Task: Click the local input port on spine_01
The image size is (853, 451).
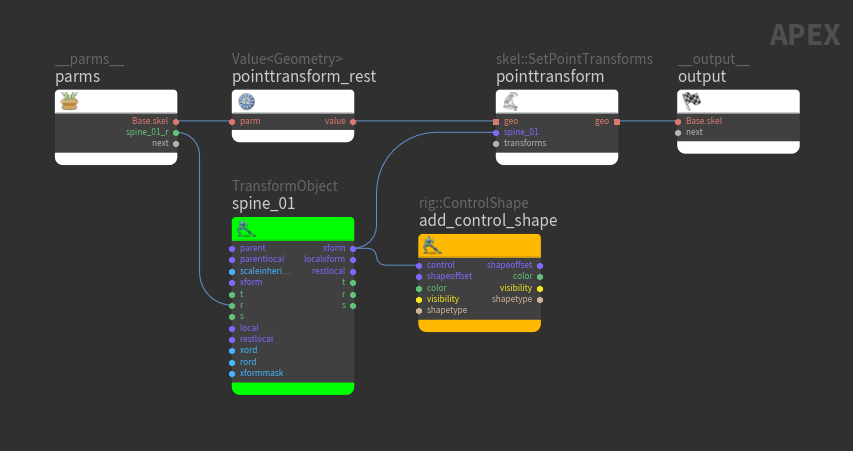Action: 232,328
